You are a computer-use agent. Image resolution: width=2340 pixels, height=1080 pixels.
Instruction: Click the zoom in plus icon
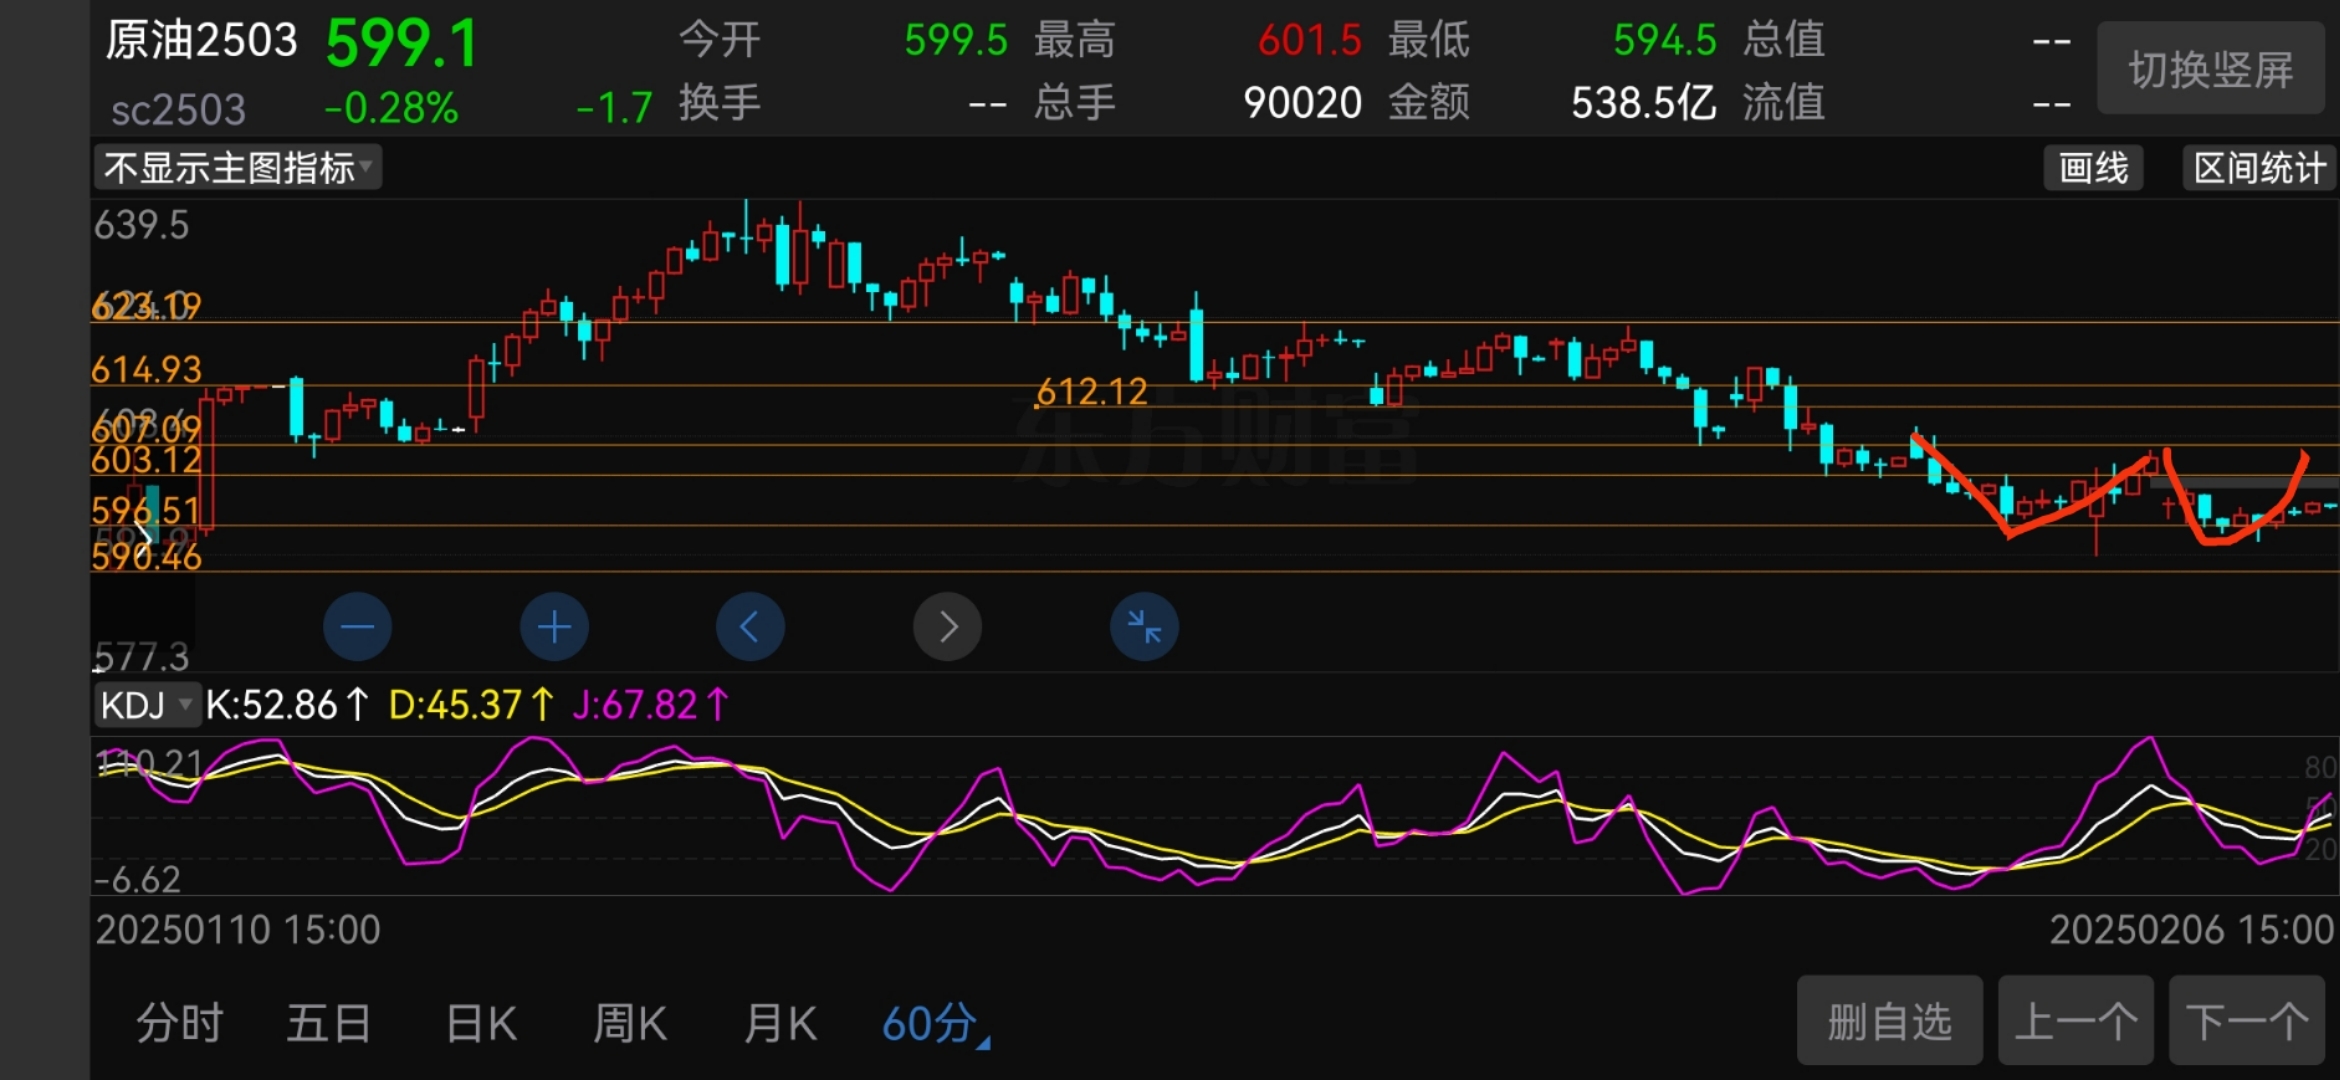[554, 627]
